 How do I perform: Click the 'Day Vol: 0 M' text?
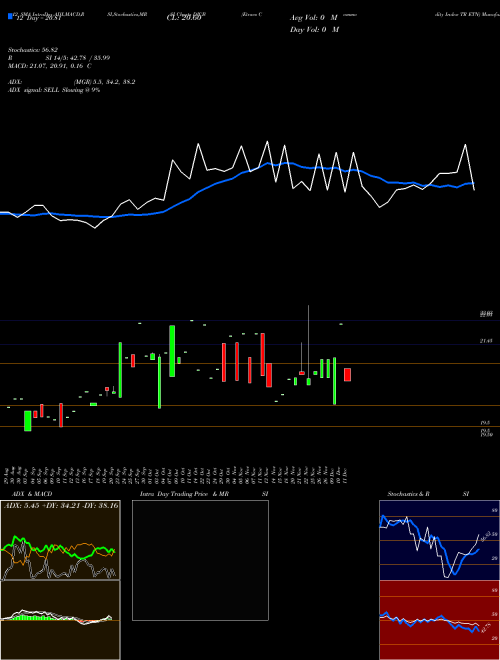click(x=314, y=29)
